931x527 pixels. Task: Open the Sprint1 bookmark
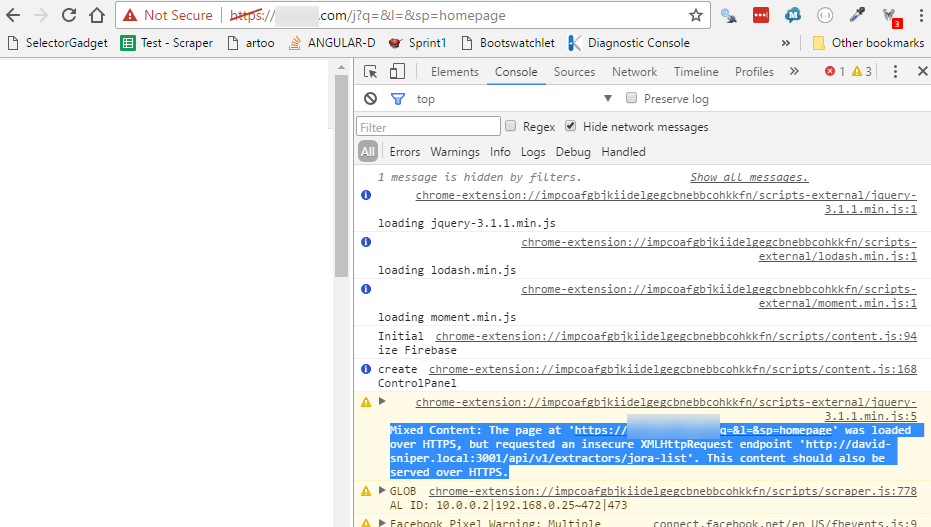click(417, 43)
